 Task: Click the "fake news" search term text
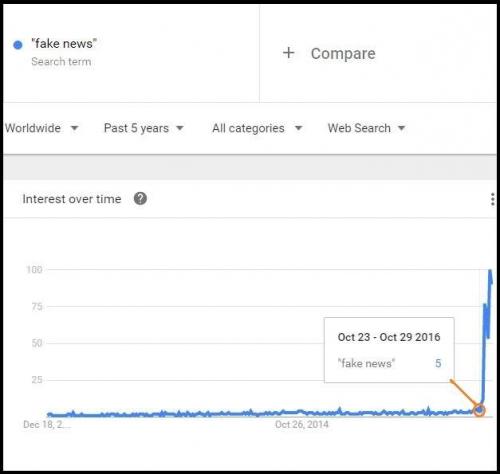(64, 44)
